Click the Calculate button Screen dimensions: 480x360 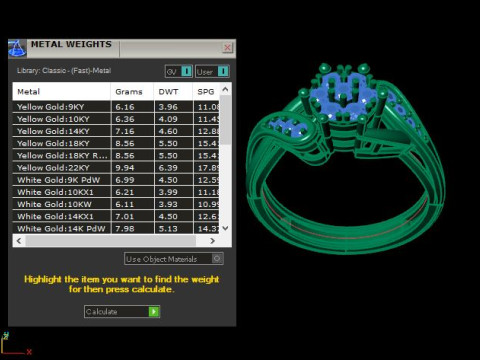point(122,312)
